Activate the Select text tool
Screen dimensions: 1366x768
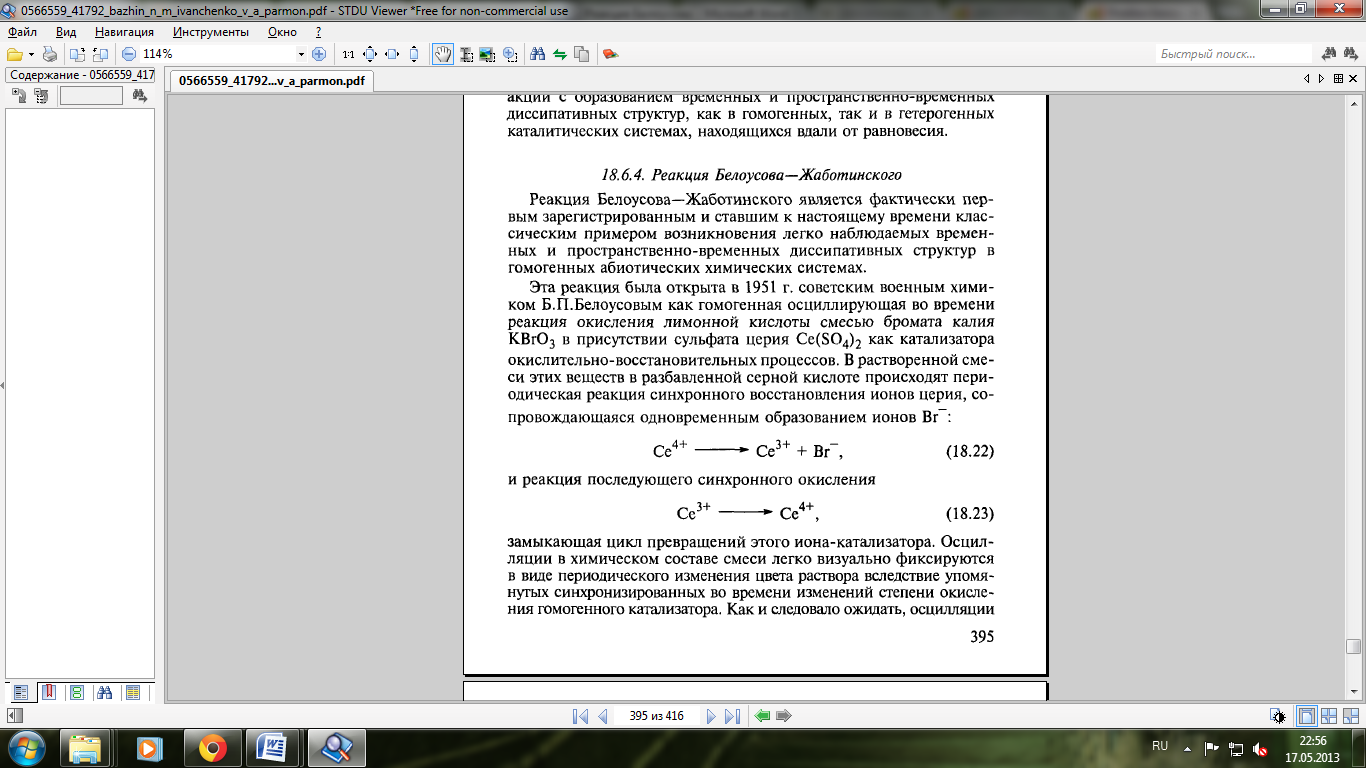click(x=466, y=54)
